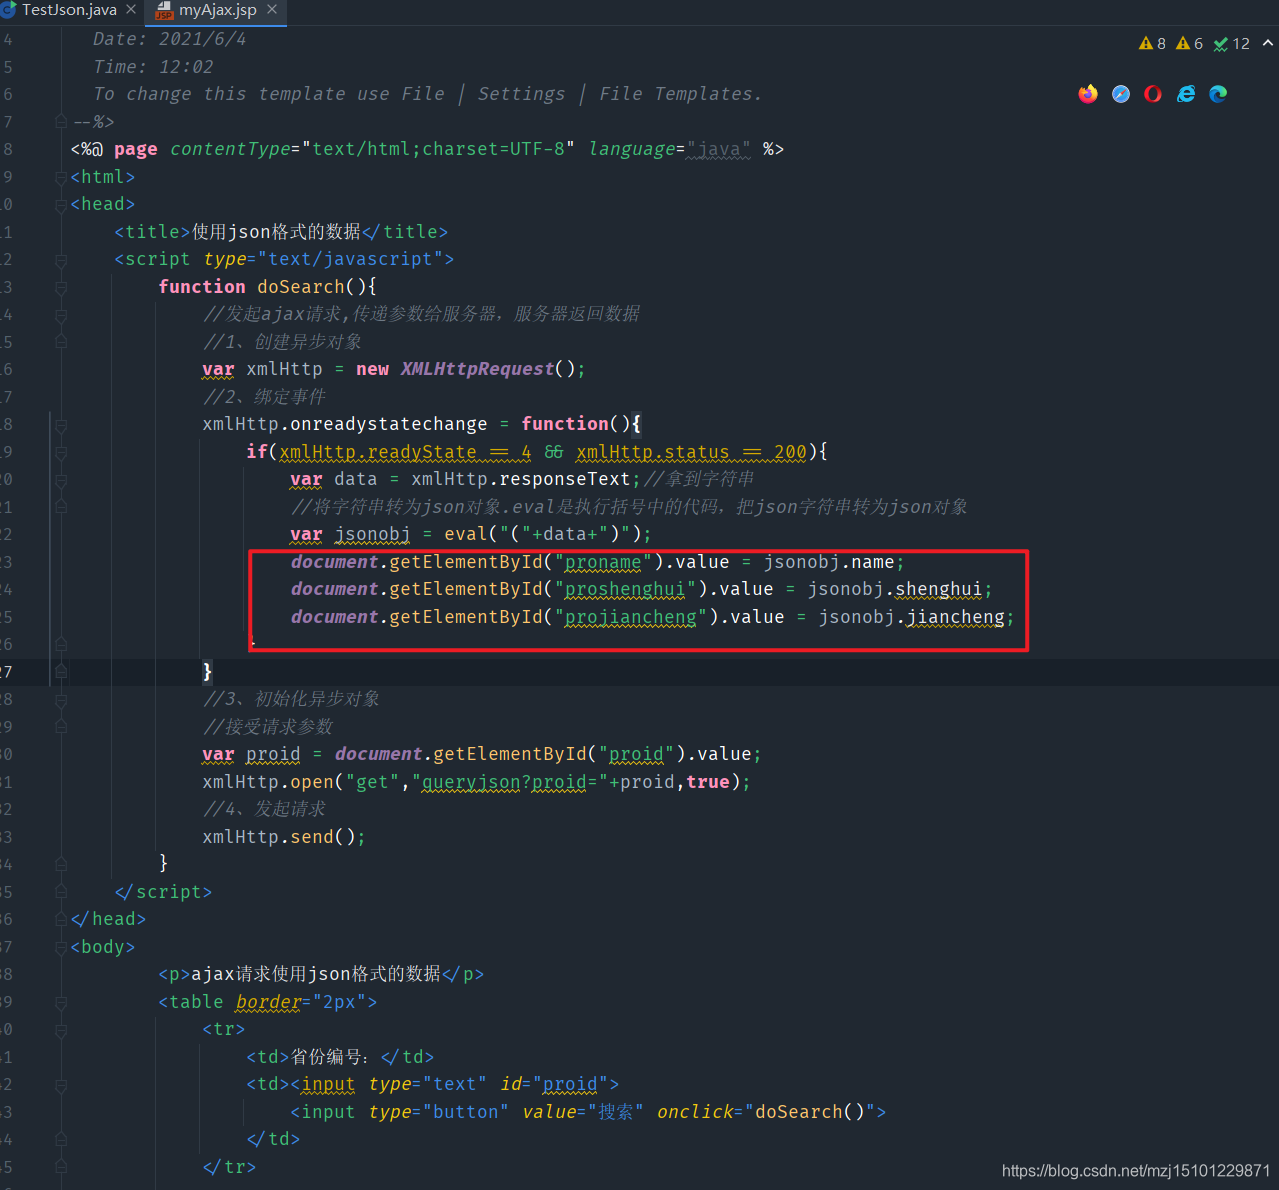Click the jsonobj.jiancheng property reference

click(912, 617)
